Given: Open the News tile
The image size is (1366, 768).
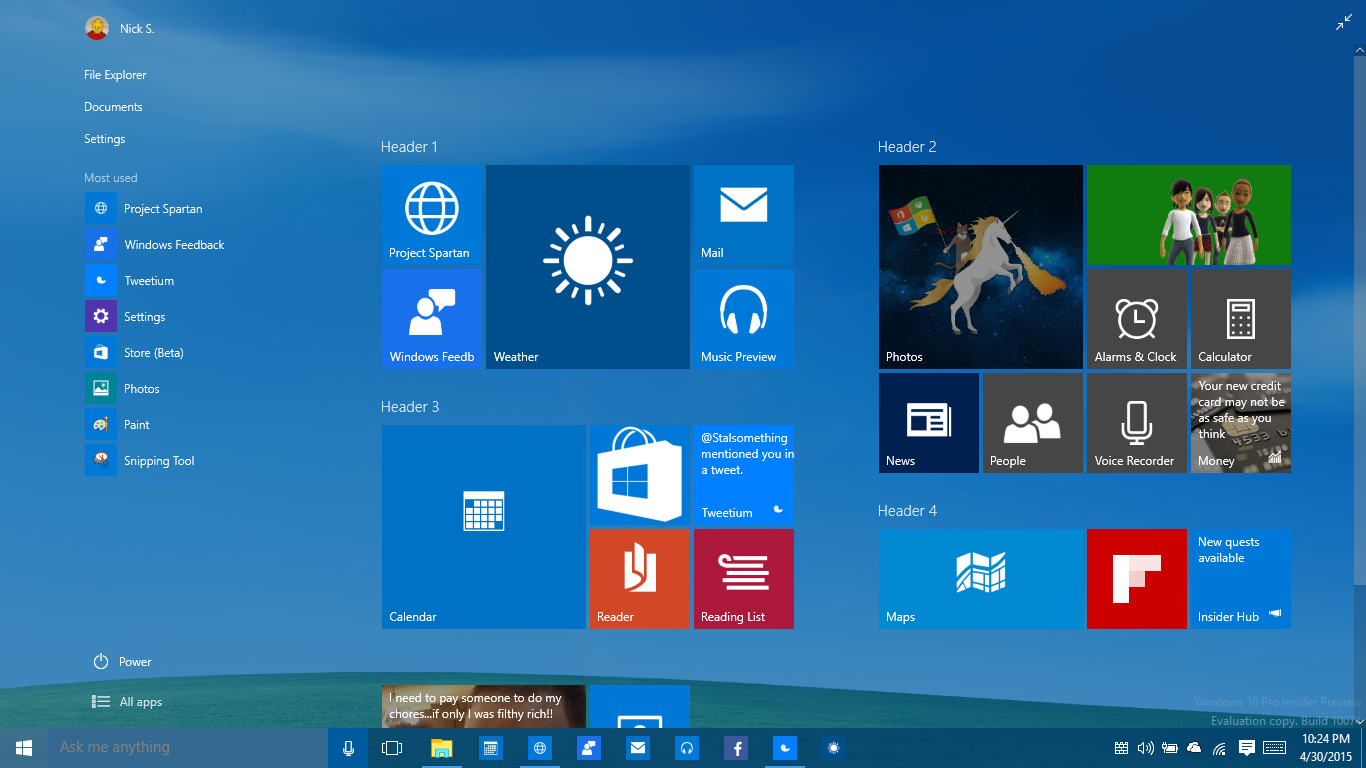Looking at the screenshot, I should (x=929, y=423).
